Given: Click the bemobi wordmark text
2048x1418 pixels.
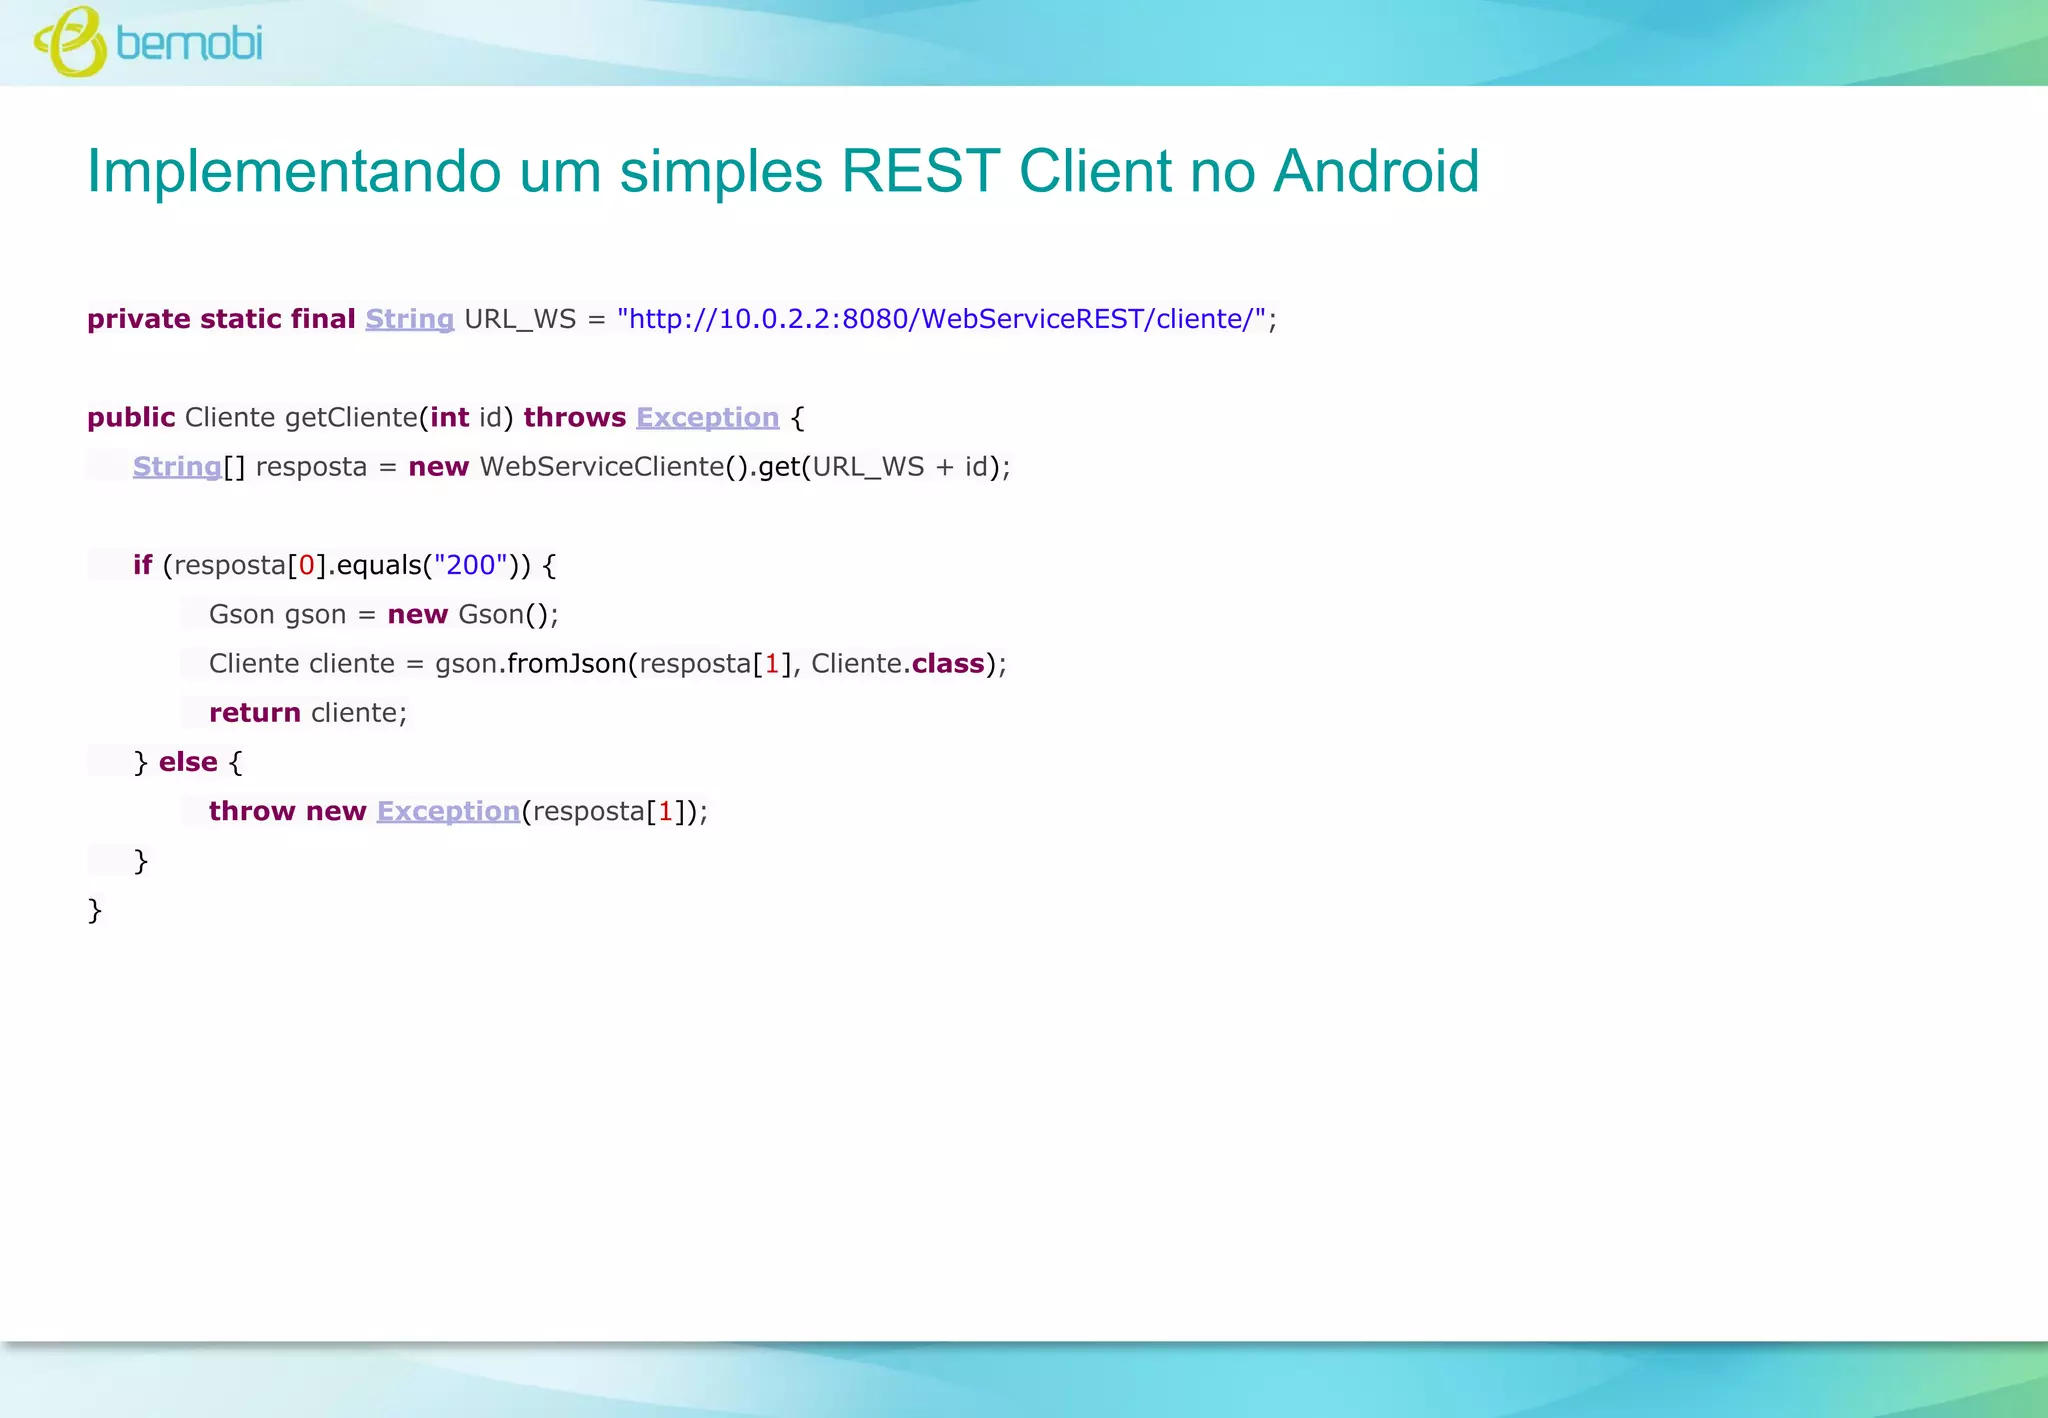Looking at the screenshot, I should (x=189, y=43).
